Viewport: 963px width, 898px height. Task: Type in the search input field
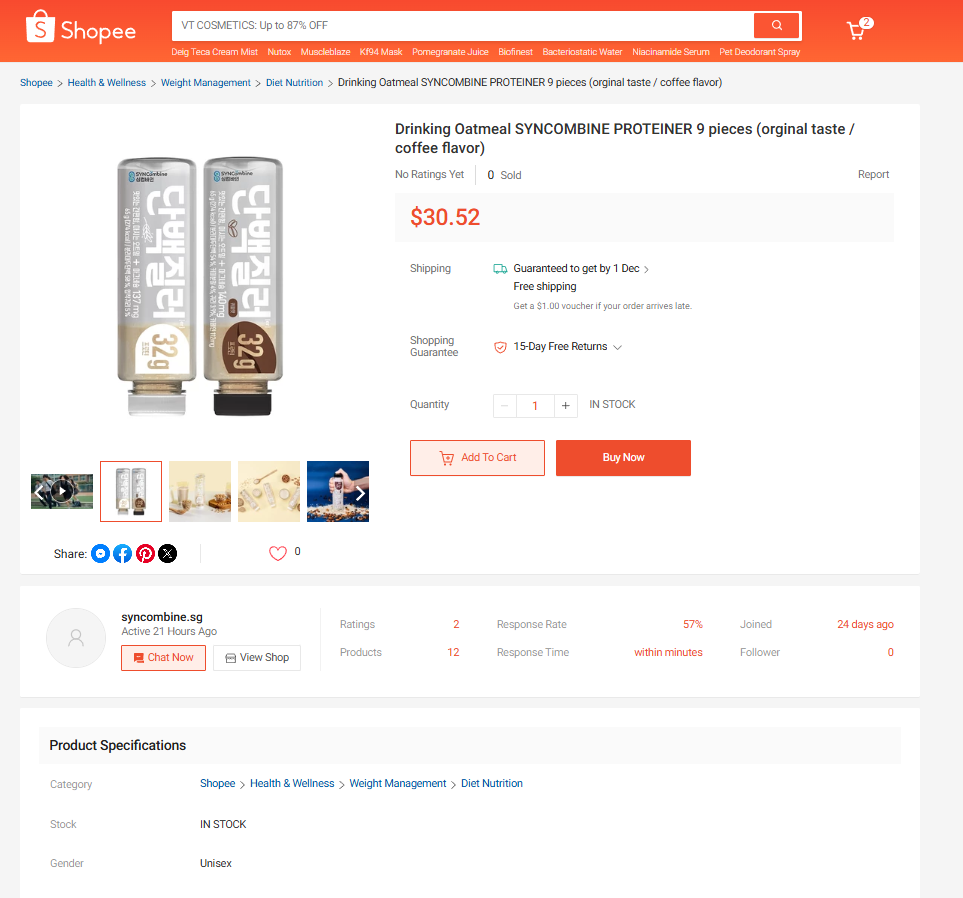point(460,26)
